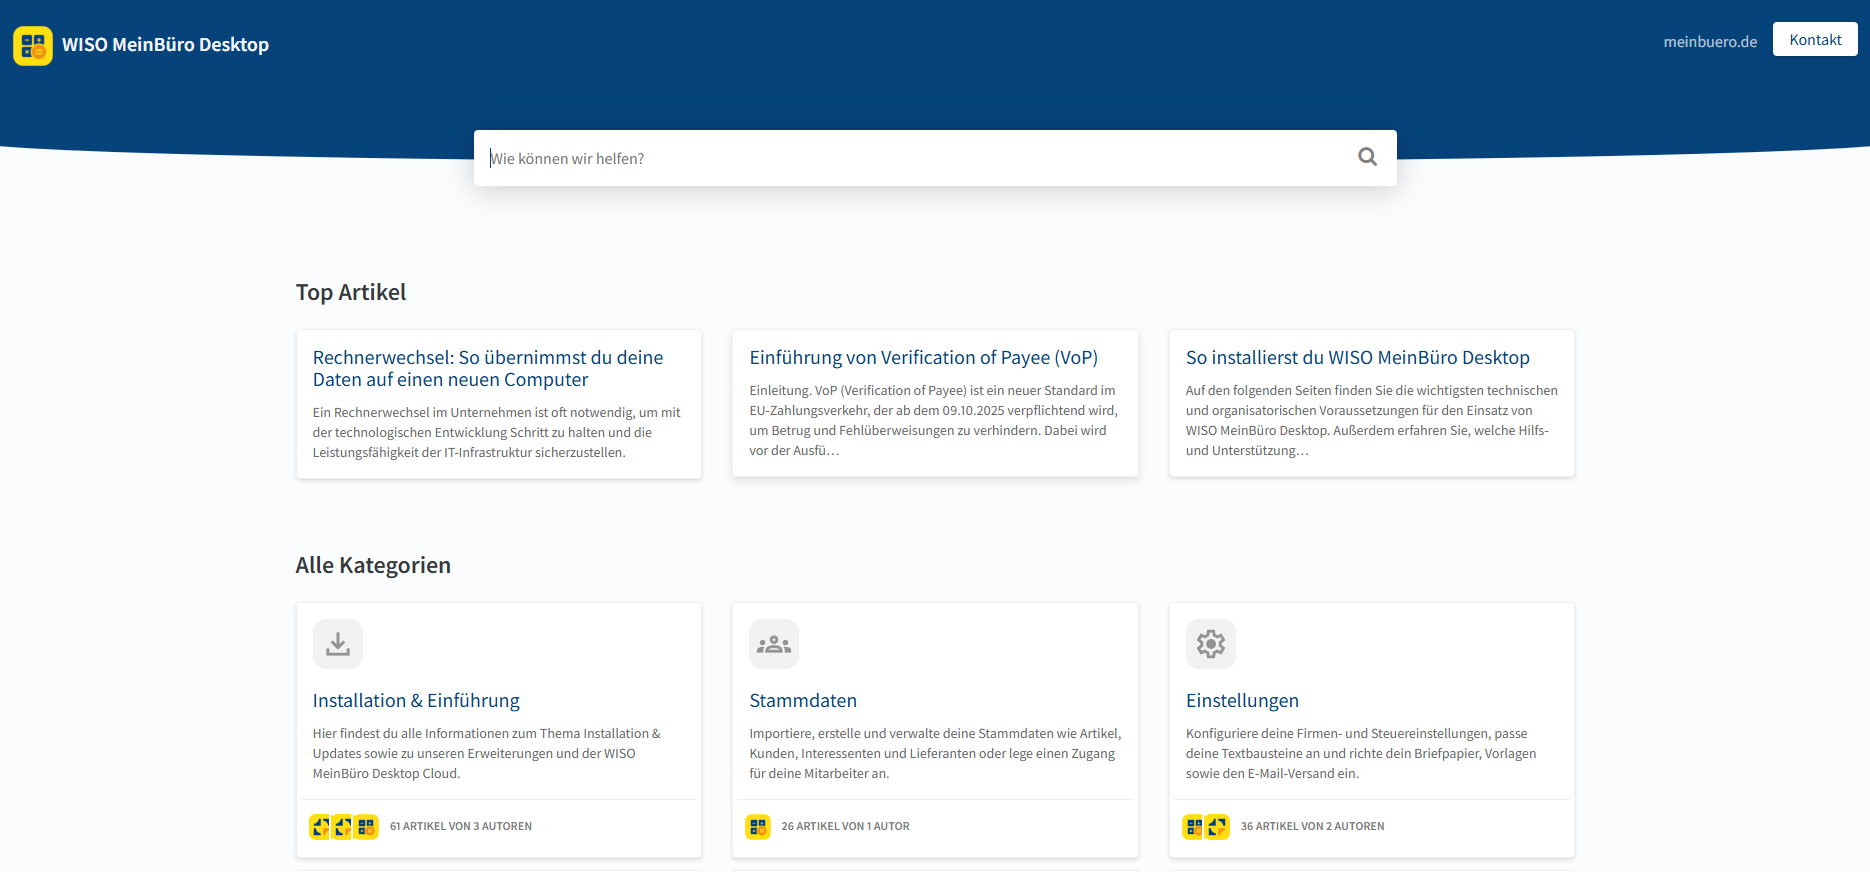1870x872 pixels.
Task: Click the Einstellungen gear icon
Action: tap(1211, 644)
